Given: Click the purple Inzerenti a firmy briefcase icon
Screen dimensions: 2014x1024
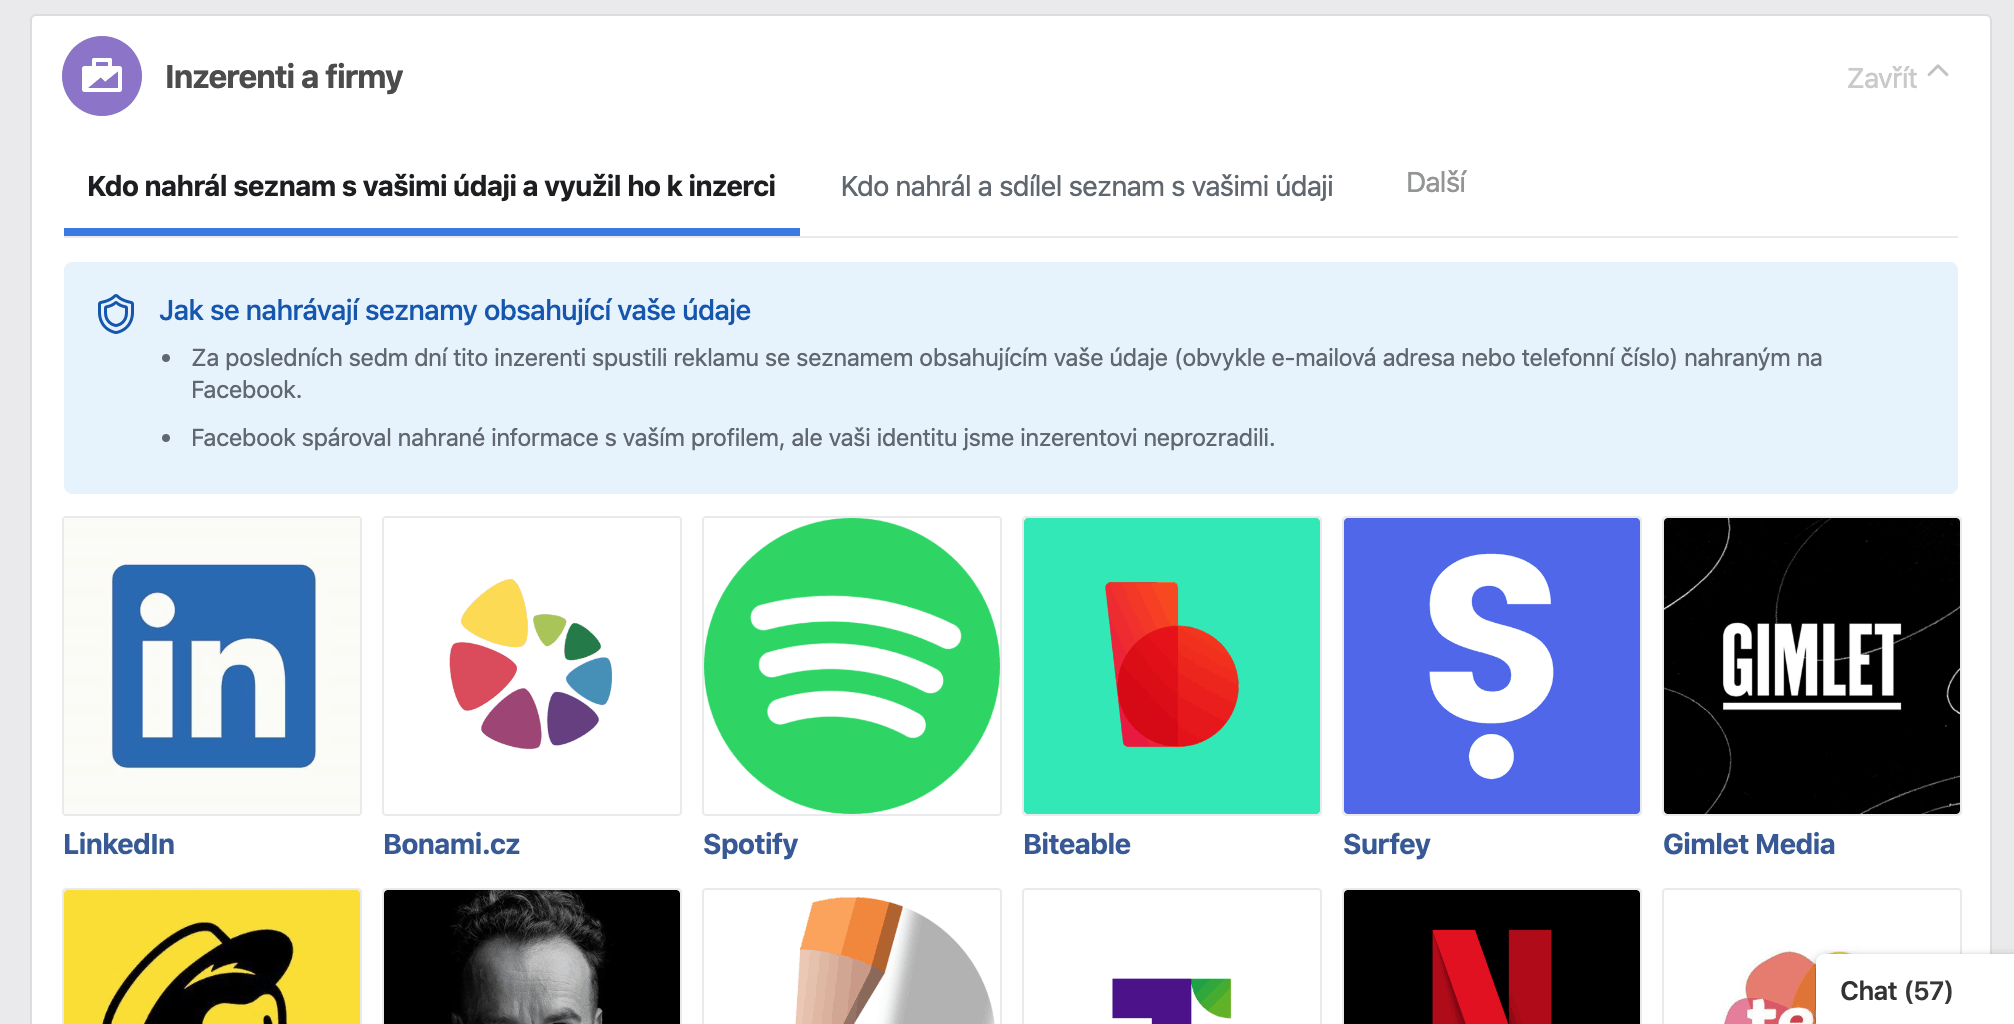Looking at the screenshot, I should (102, 76).
